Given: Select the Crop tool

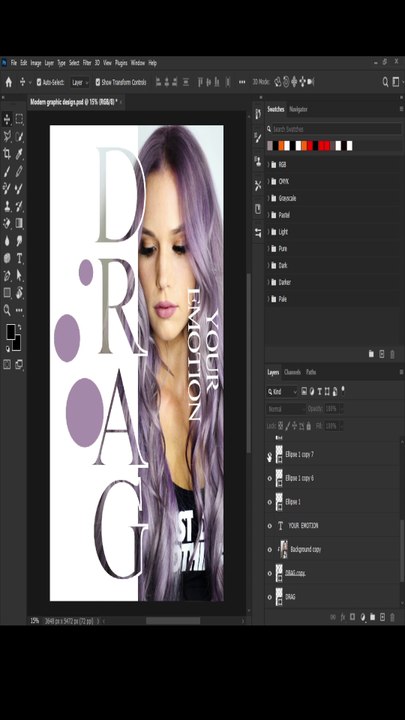Looking at the screenshot, I should point(7,154).
